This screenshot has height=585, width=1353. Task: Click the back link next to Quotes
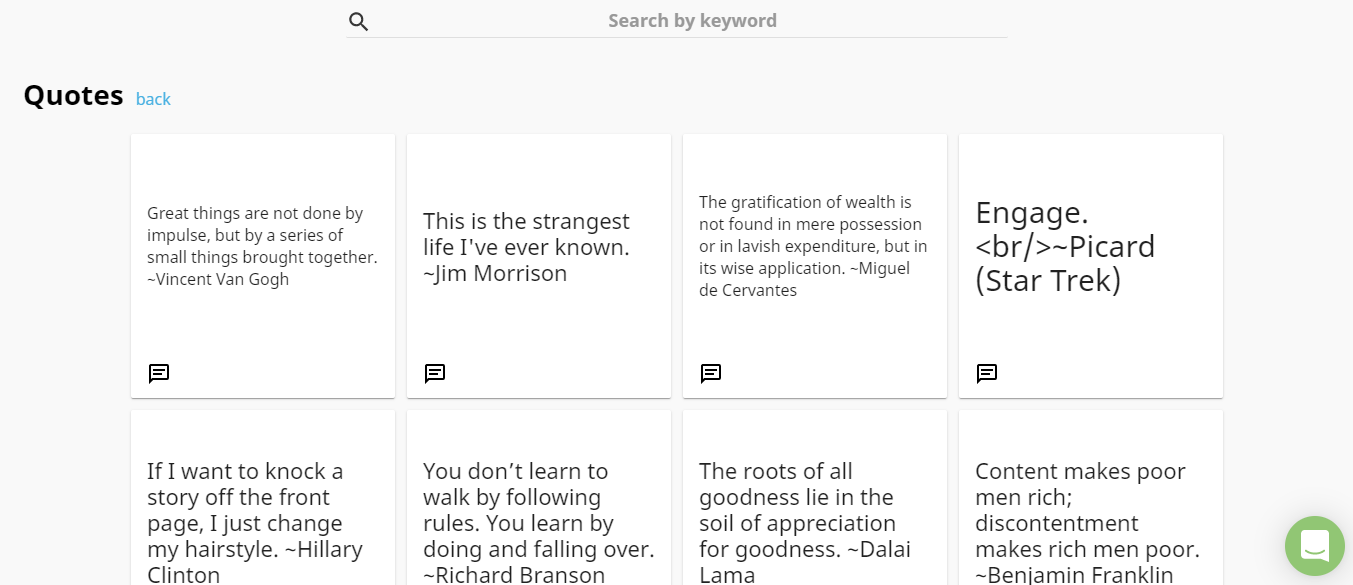tap(153, 99)
